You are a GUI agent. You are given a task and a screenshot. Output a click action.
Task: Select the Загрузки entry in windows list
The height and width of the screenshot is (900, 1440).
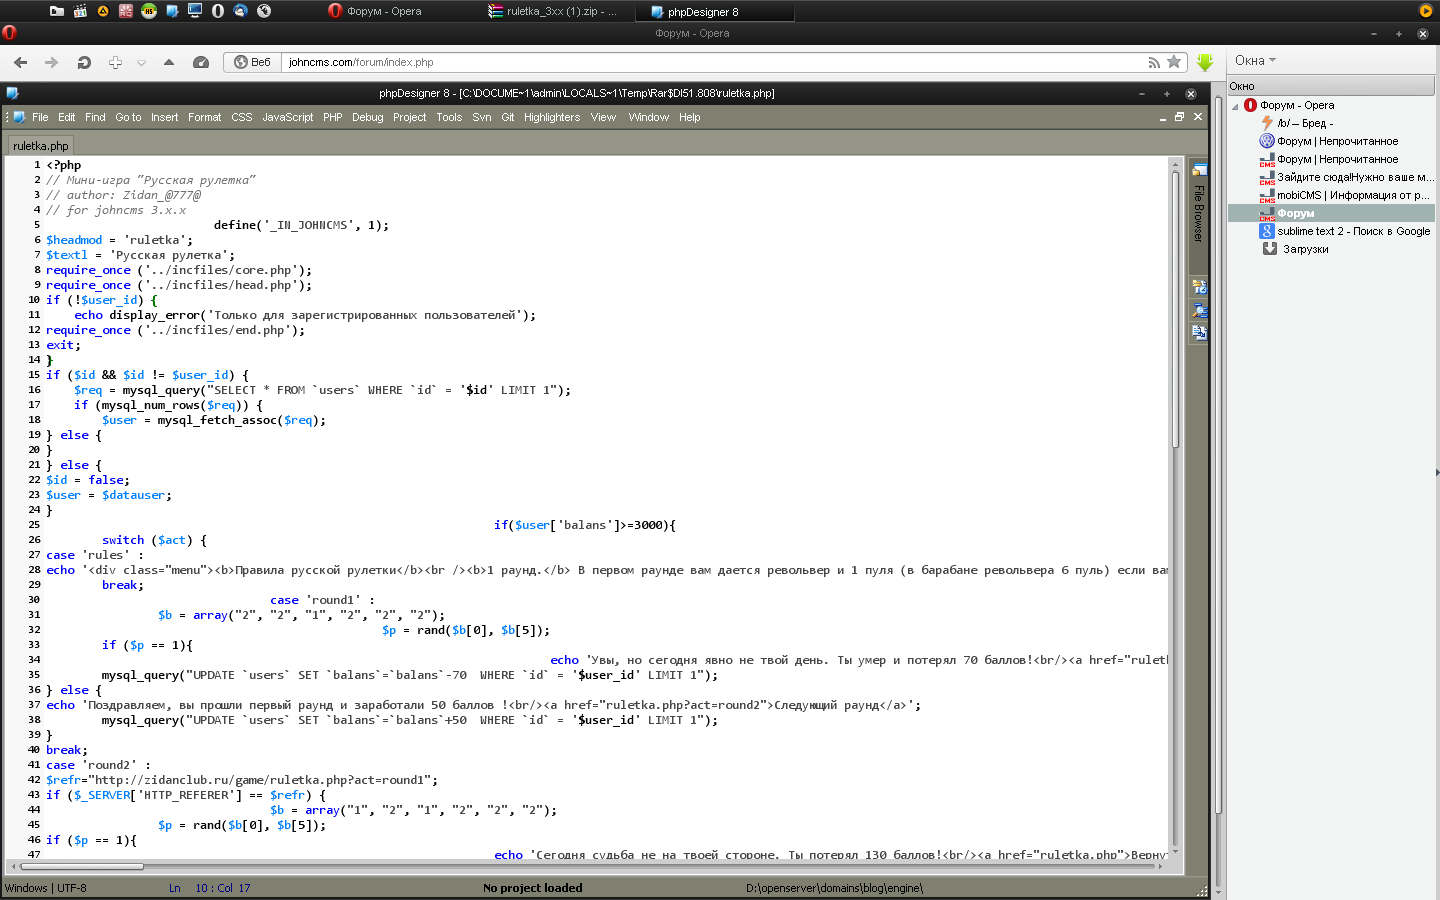pyautogui.click(x=1305, y=249)
